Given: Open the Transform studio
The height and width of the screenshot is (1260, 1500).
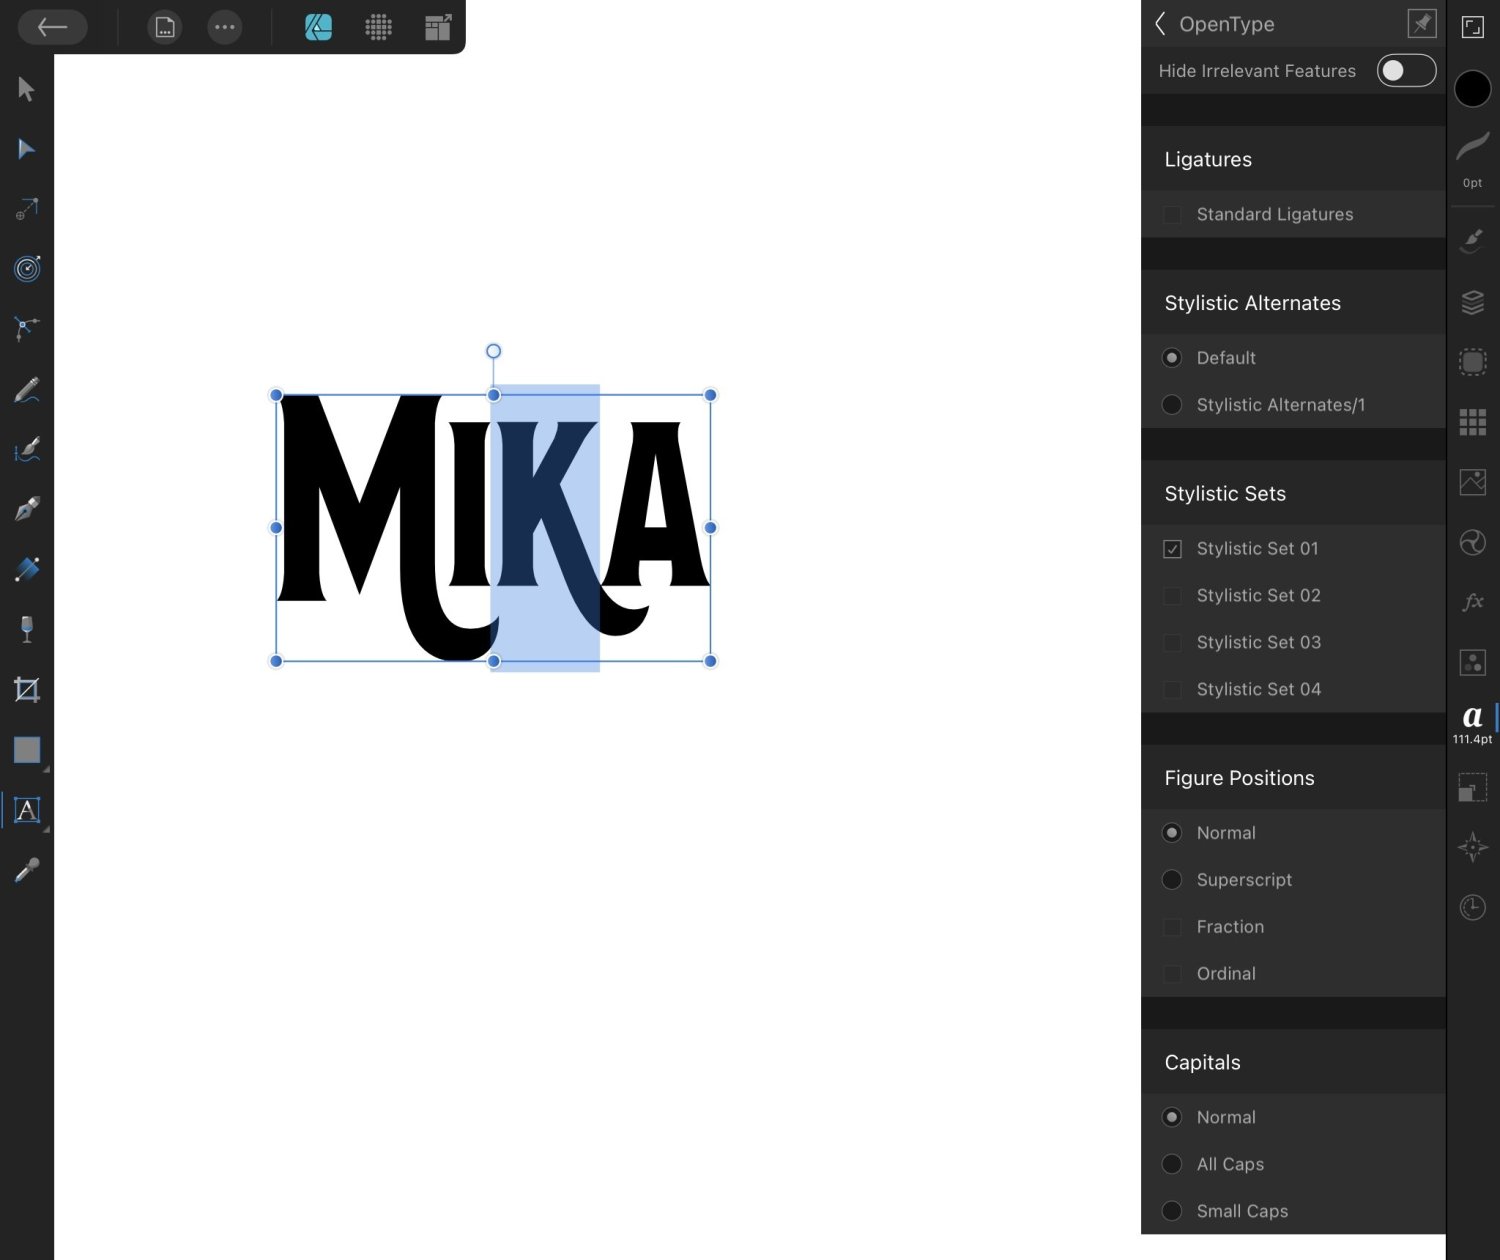Looking at the screenshot, I should 1472,787.
